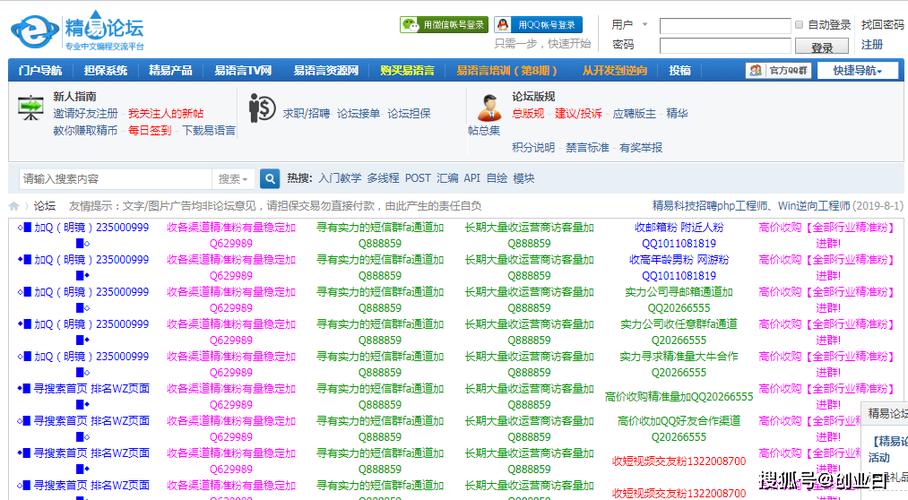Open the 有奖举报 link
The image size is (908, 500).
click(x=640, y=148)
